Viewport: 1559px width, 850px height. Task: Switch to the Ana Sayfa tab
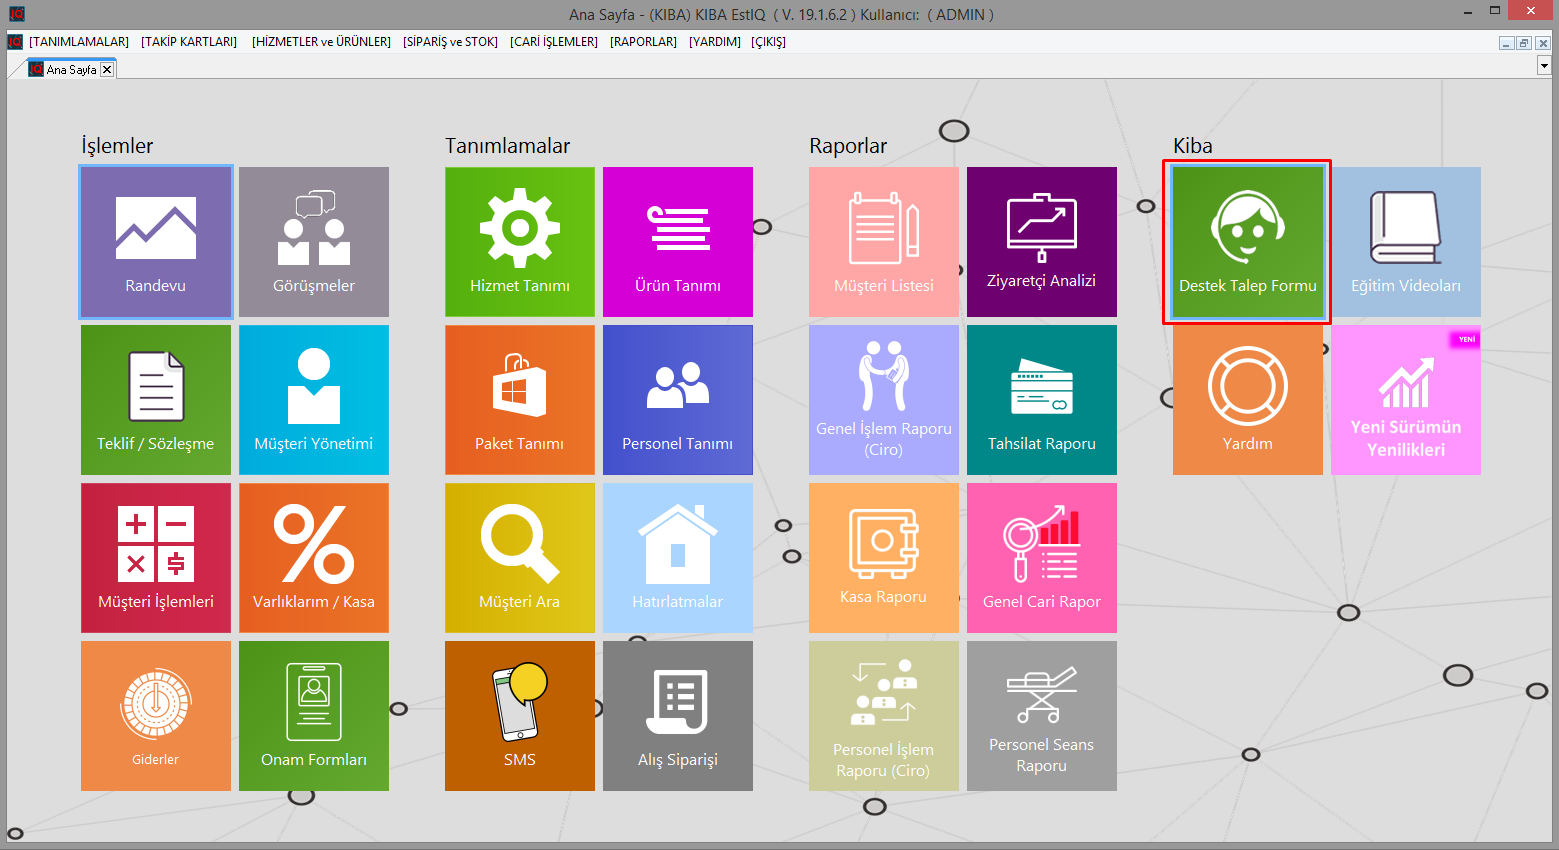(x=70, y=70)
